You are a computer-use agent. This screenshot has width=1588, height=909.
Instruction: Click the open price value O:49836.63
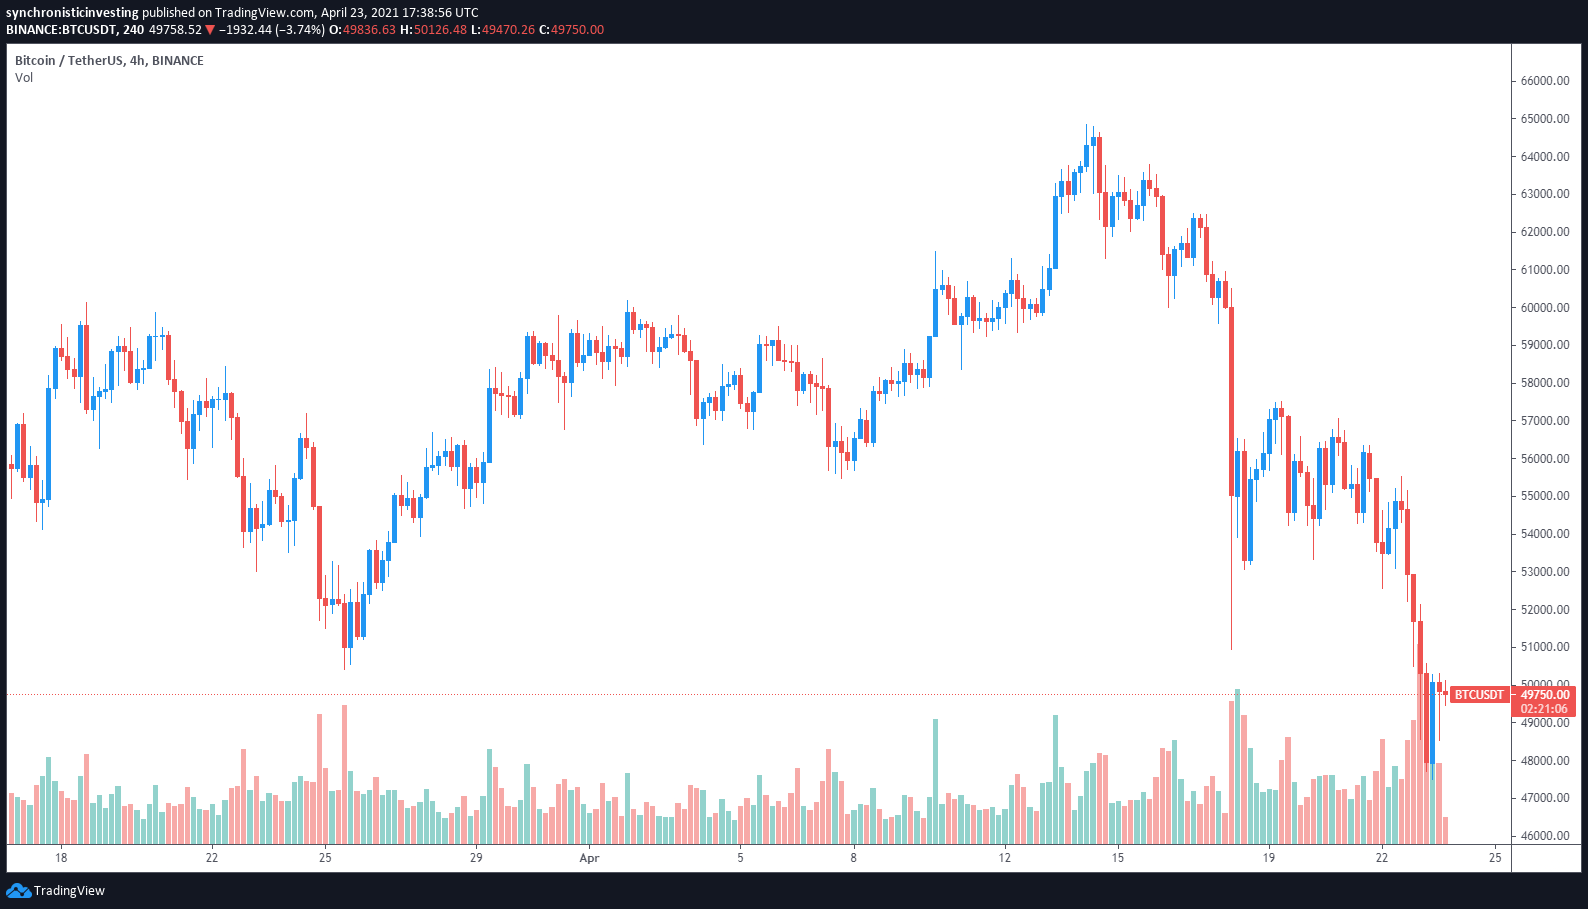click(369, 30)
